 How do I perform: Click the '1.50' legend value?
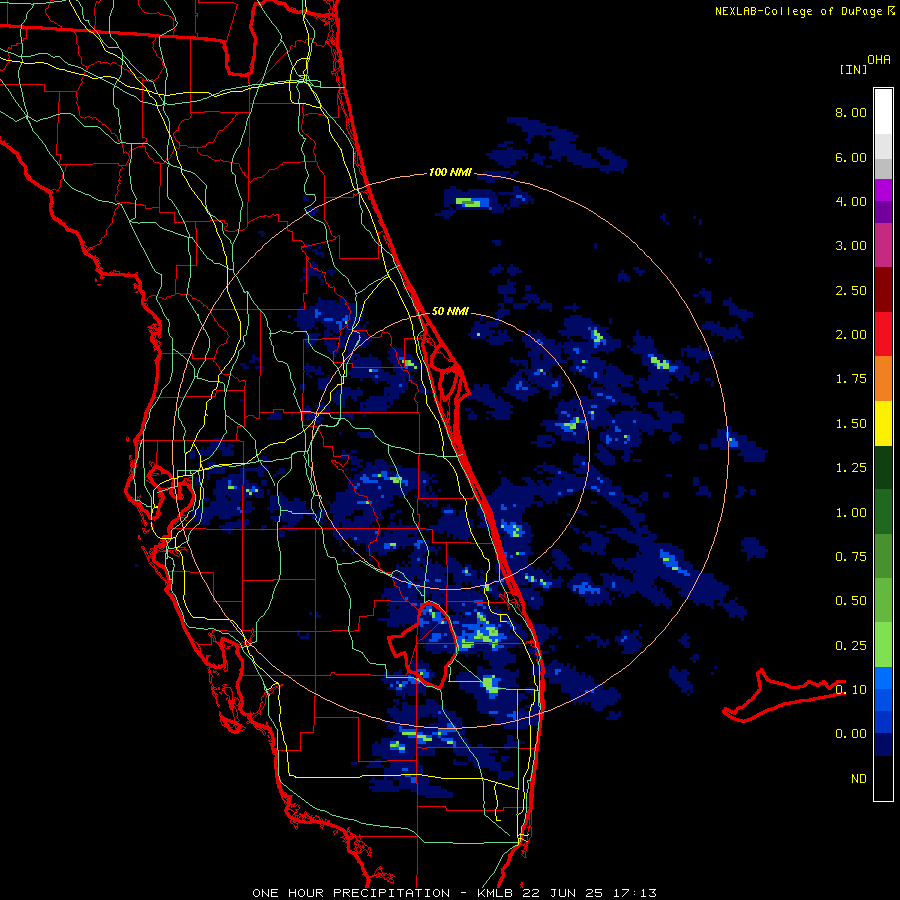pos(851,424)
